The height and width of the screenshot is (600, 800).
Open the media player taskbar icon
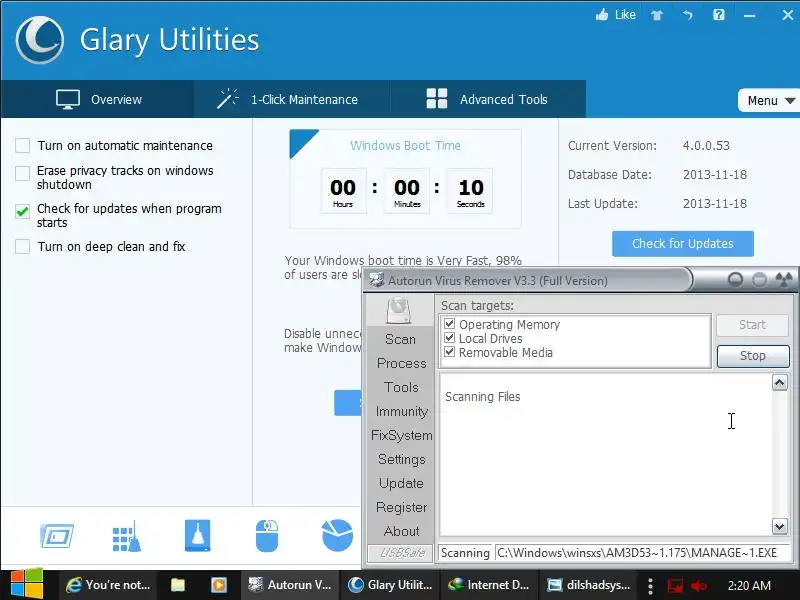[x=219, y=585]
